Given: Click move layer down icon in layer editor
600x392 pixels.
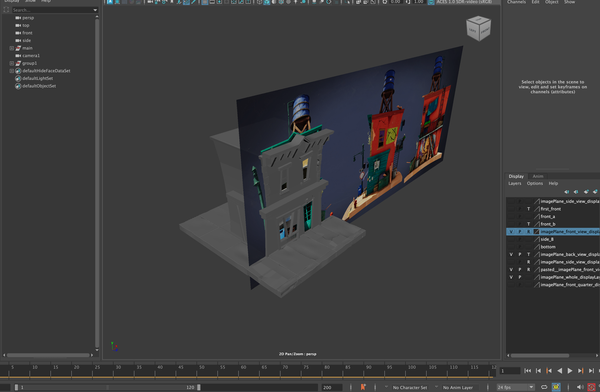Looking at the screenshot, I should pos(576,191).
